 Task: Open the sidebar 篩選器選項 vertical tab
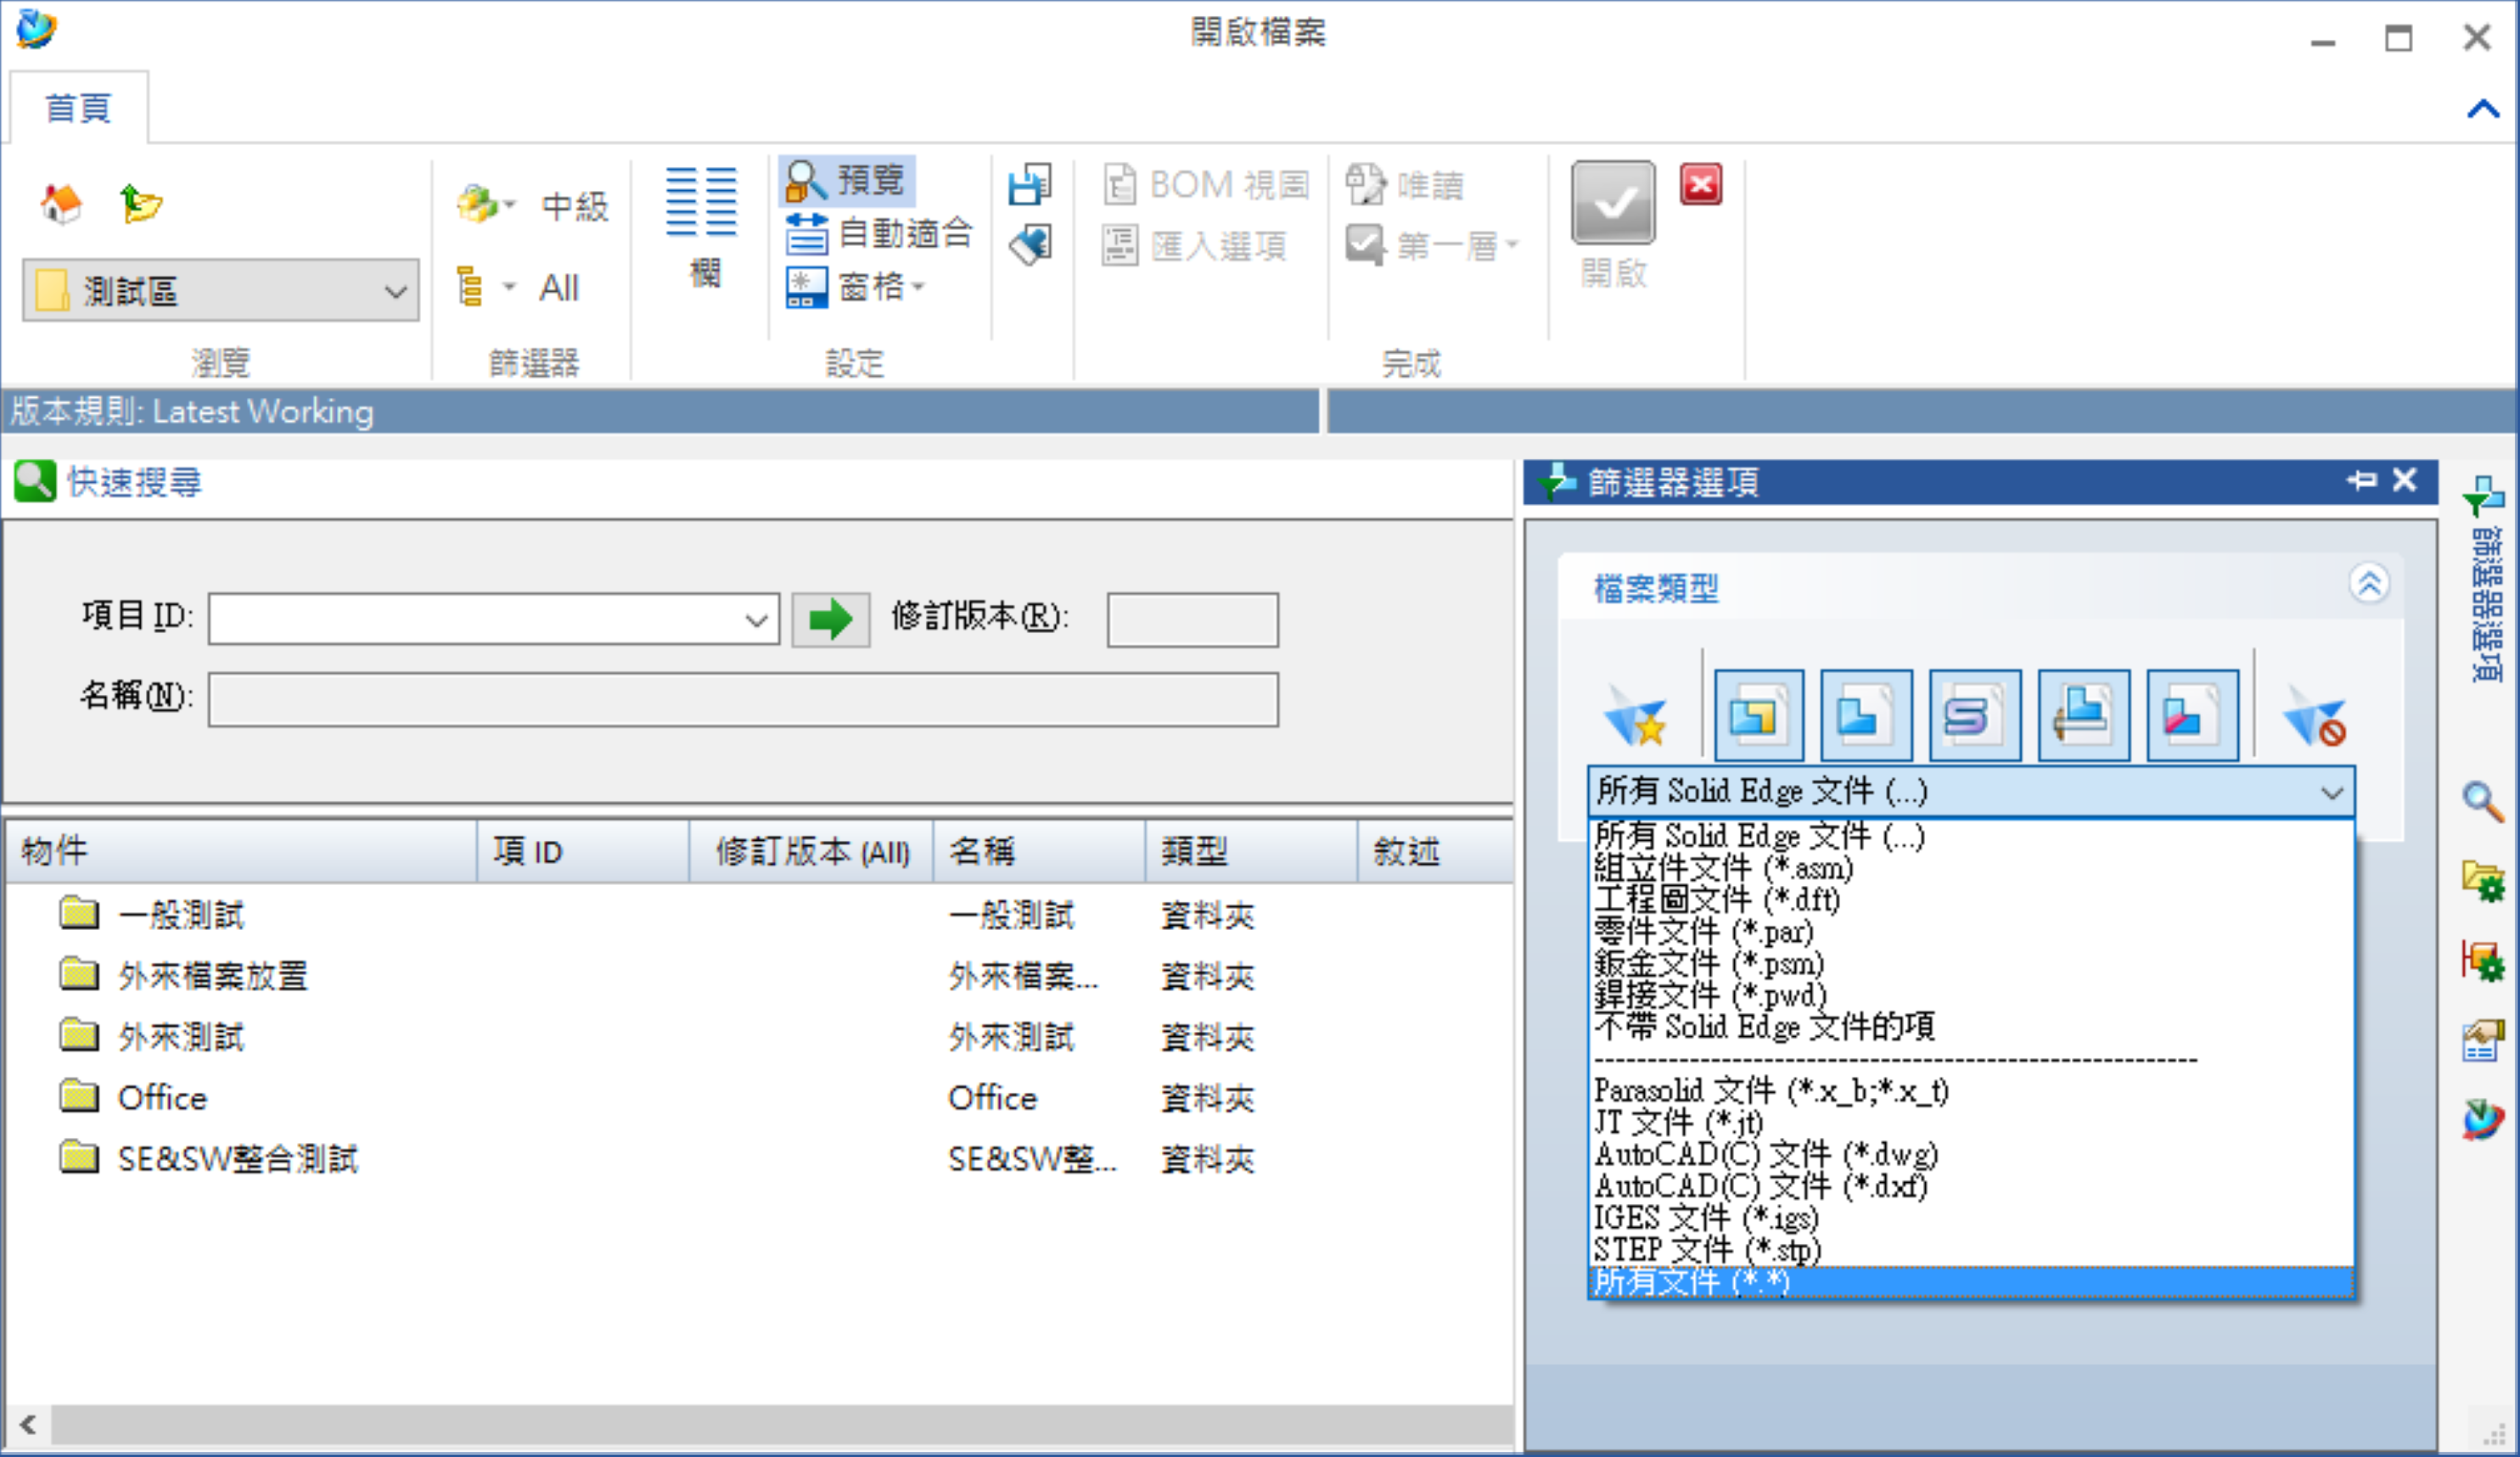click(2485, 580)
